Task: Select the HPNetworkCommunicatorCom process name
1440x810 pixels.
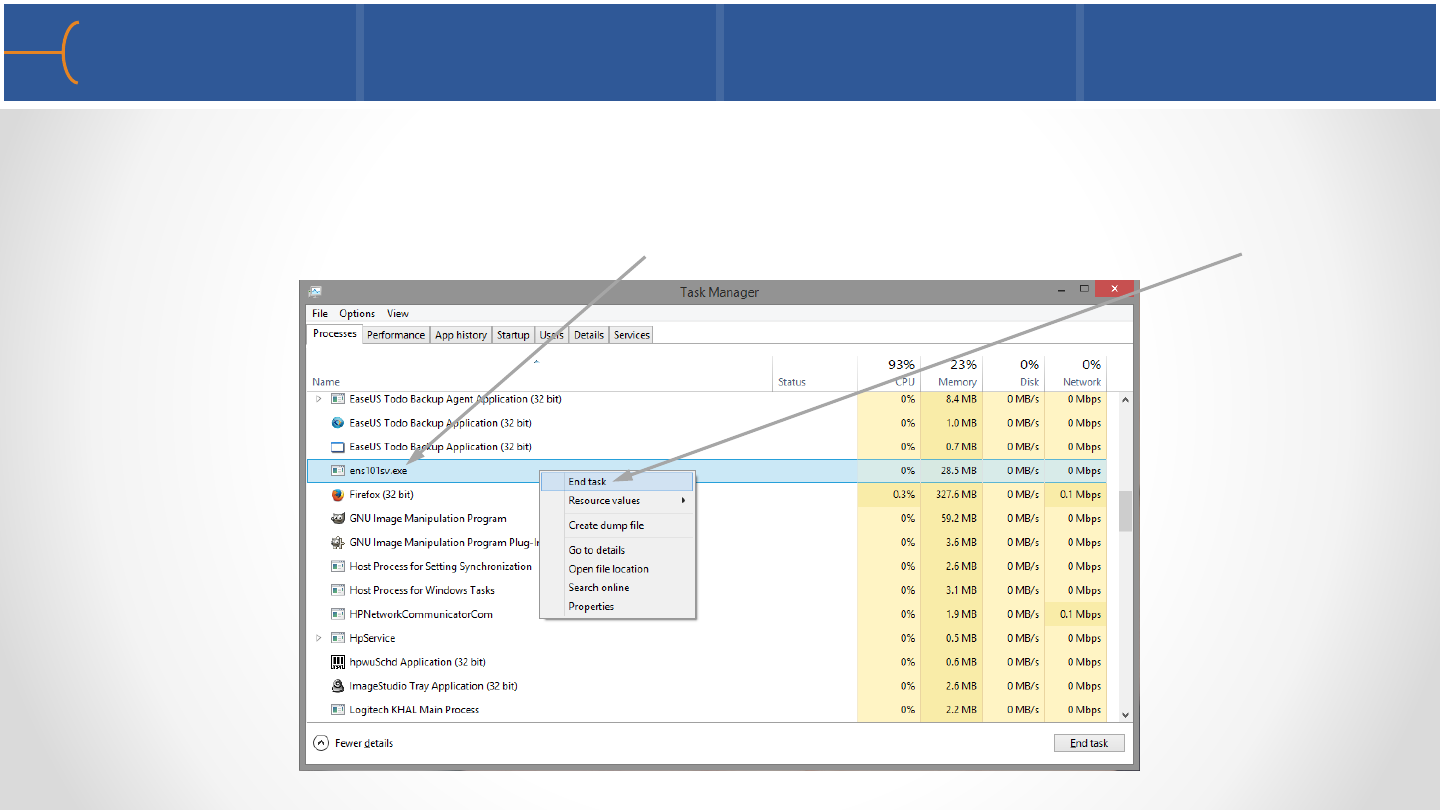Action: 421,615
